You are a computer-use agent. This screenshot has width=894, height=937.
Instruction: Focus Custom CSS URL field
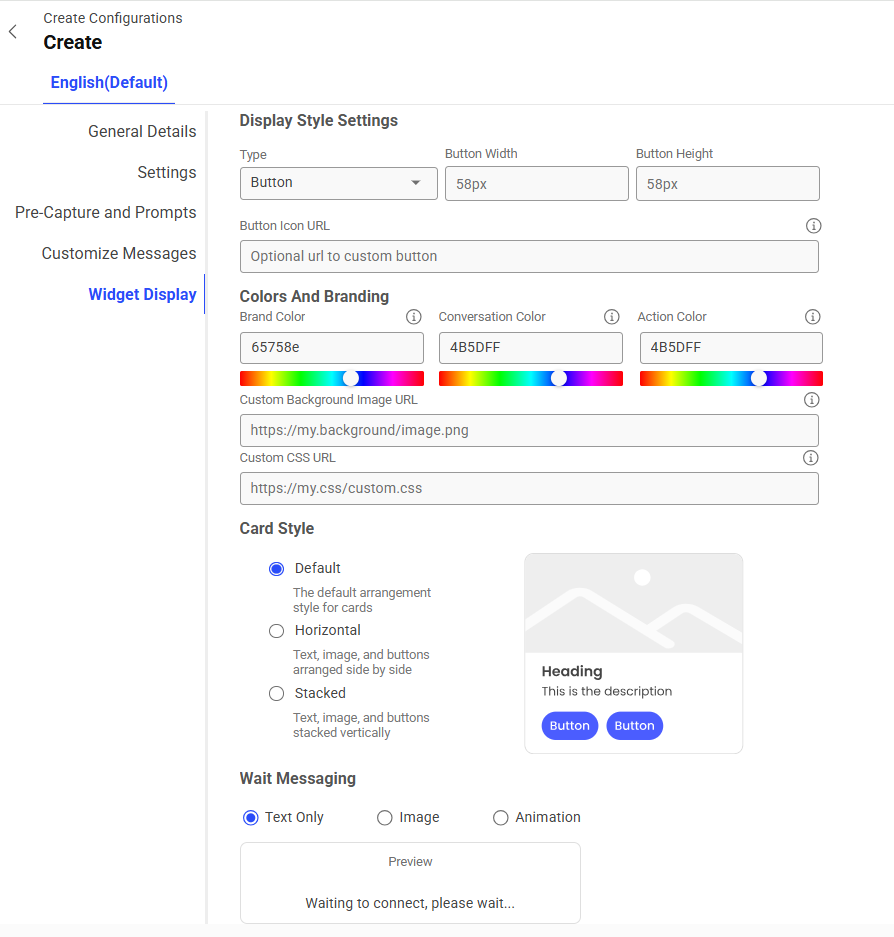[529, 488]
